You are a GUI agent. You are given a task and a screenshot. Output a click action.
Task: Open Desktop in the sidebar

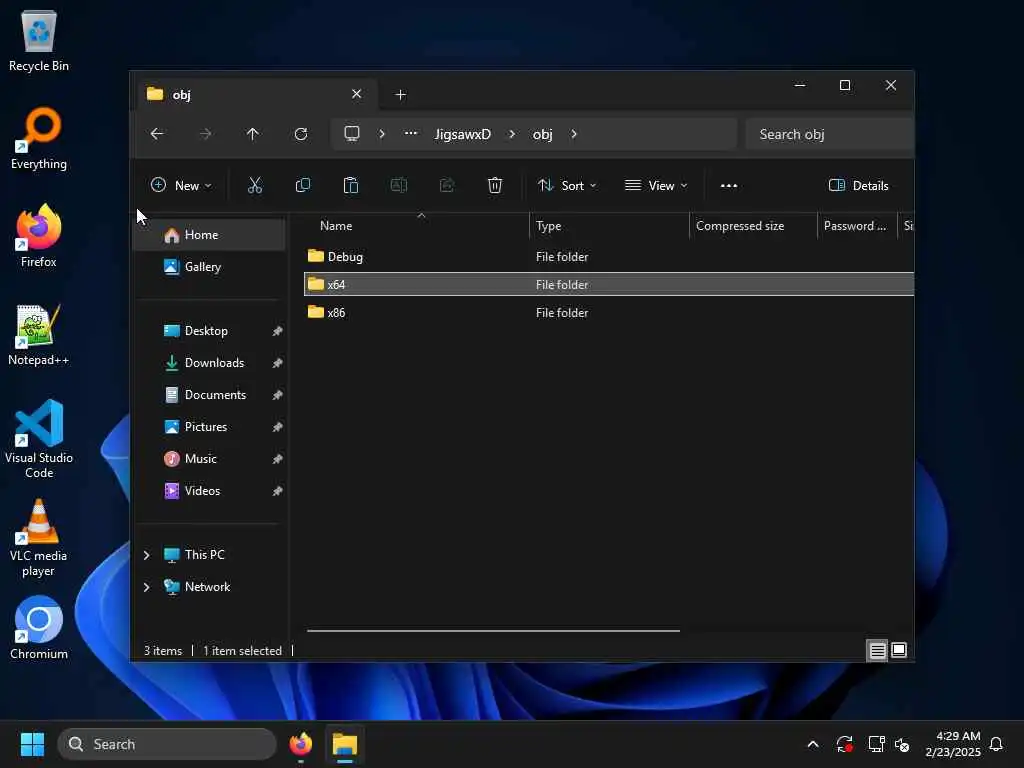pyautogui.click(x=210, y=331)
